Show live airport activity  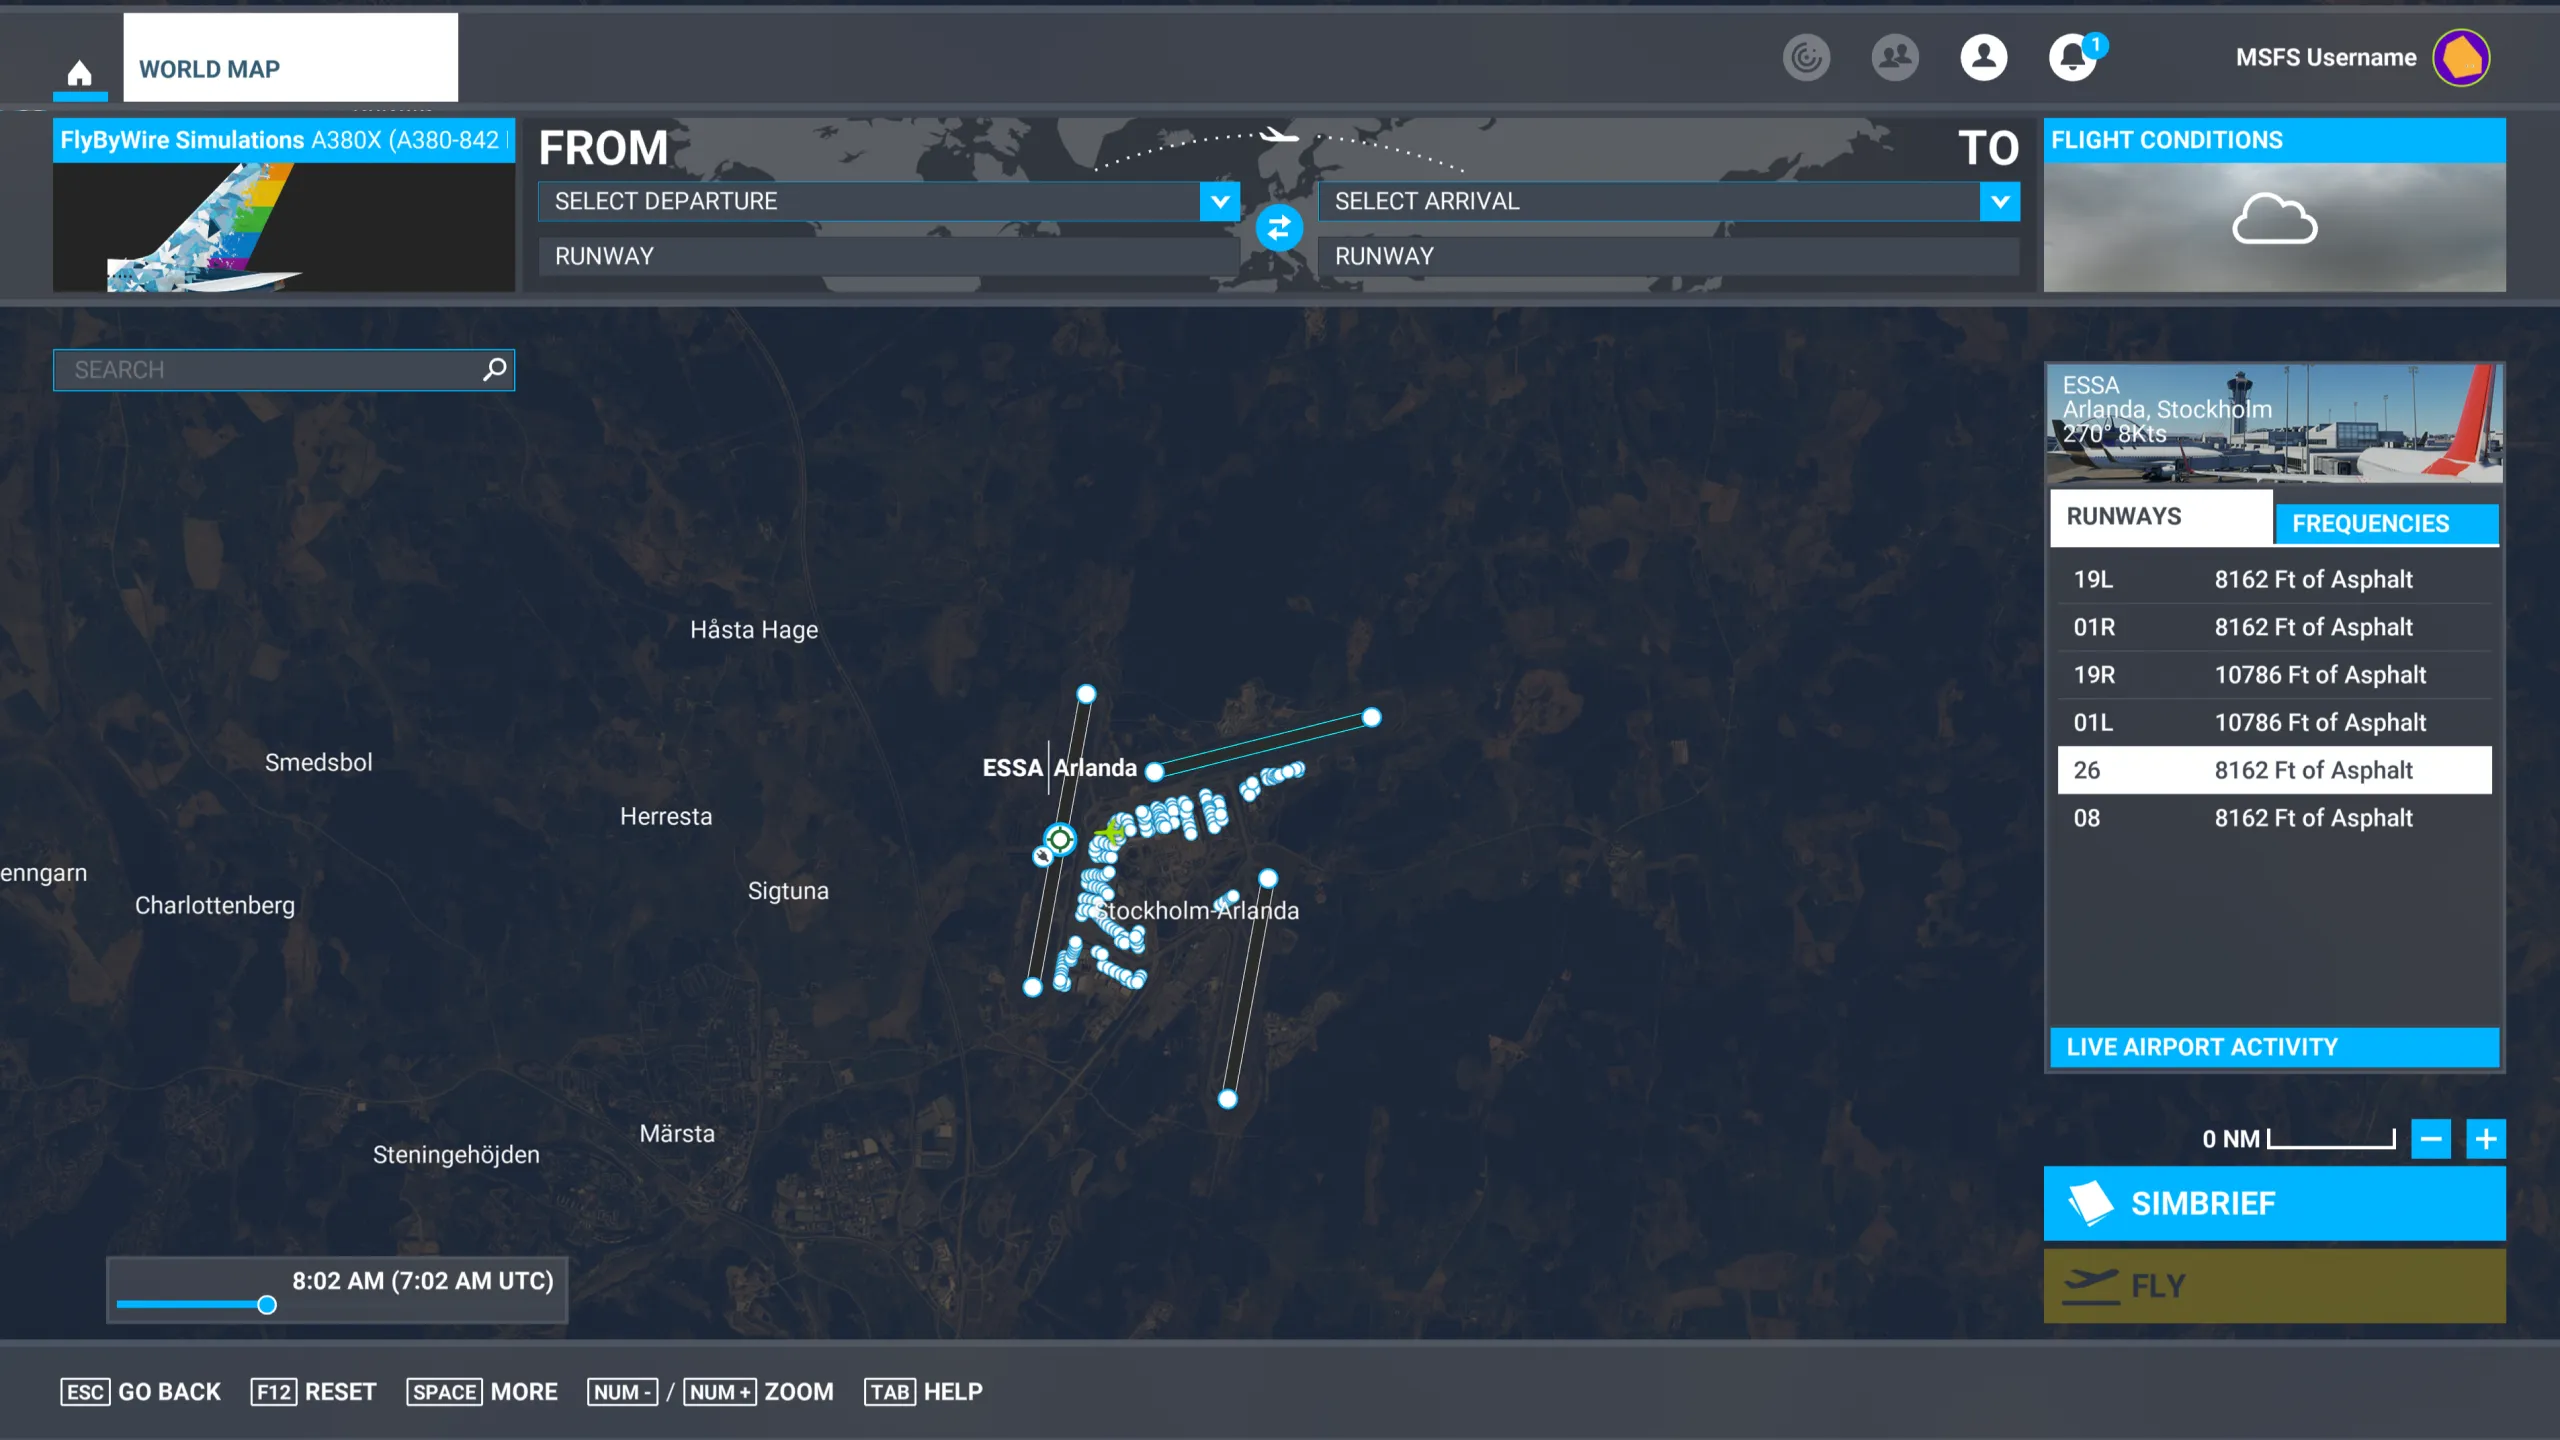coord(2273,1047)
